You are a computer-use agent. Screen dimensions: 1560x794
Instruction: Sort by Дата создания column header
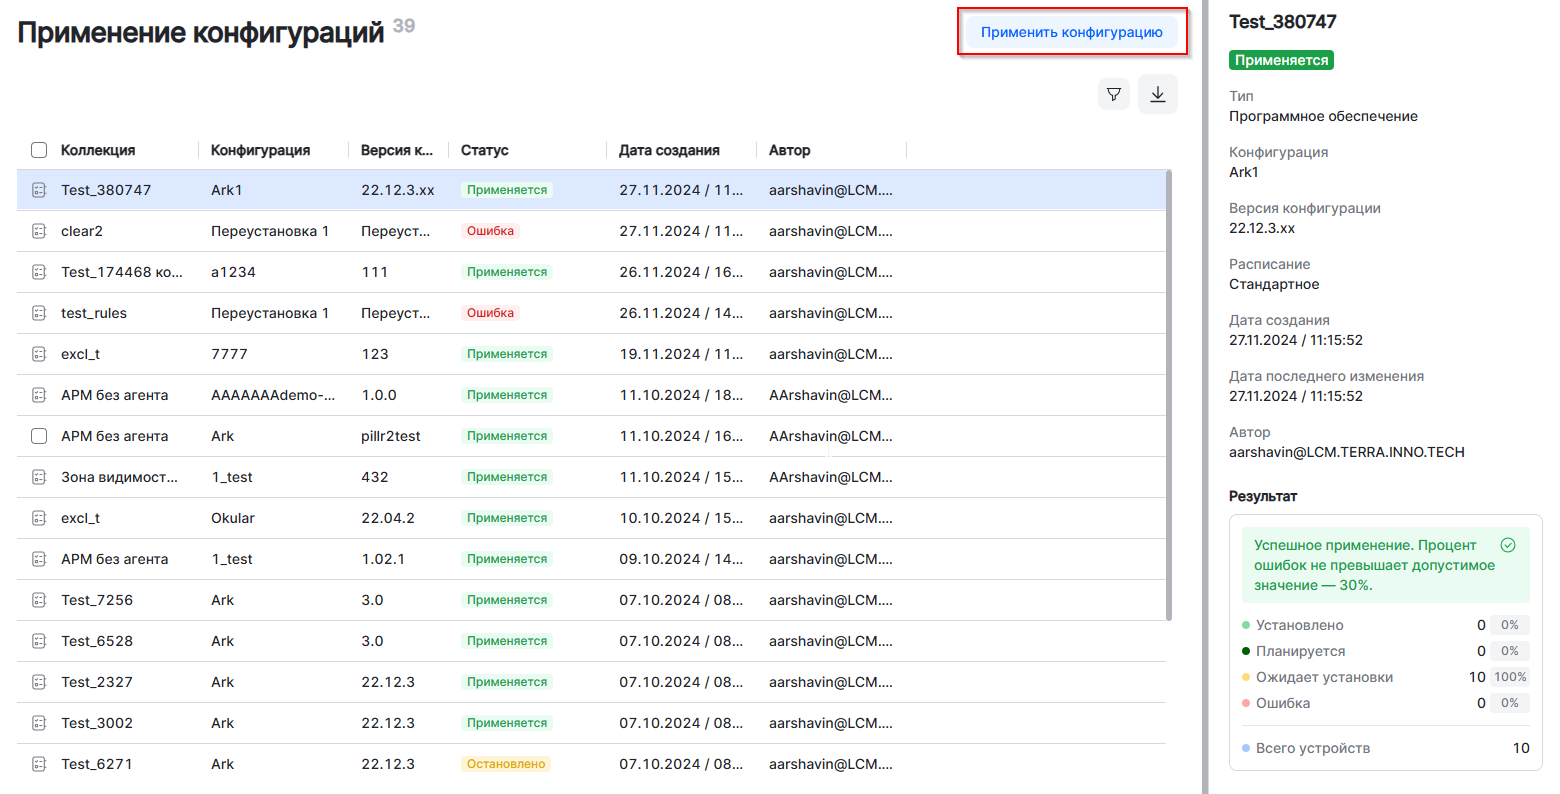[669, 150]
